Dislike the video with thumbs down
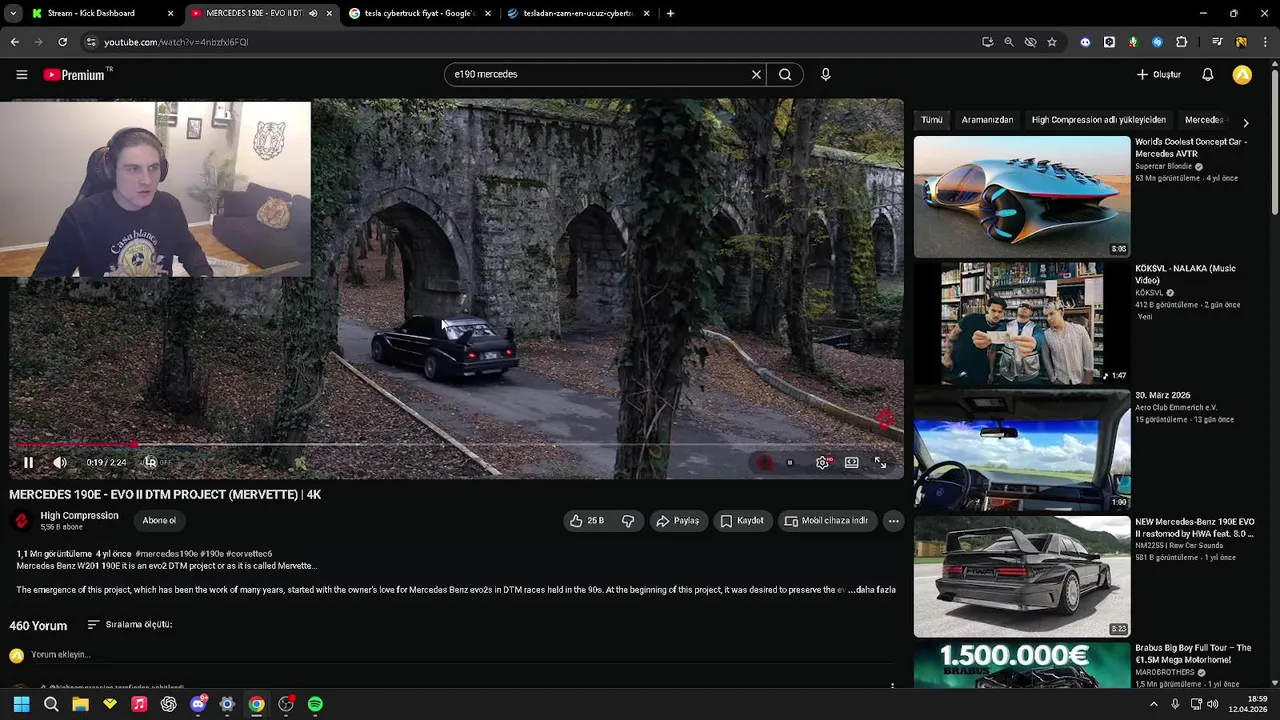The width and height of the screenshot is (1280, 720). point(628,521)
